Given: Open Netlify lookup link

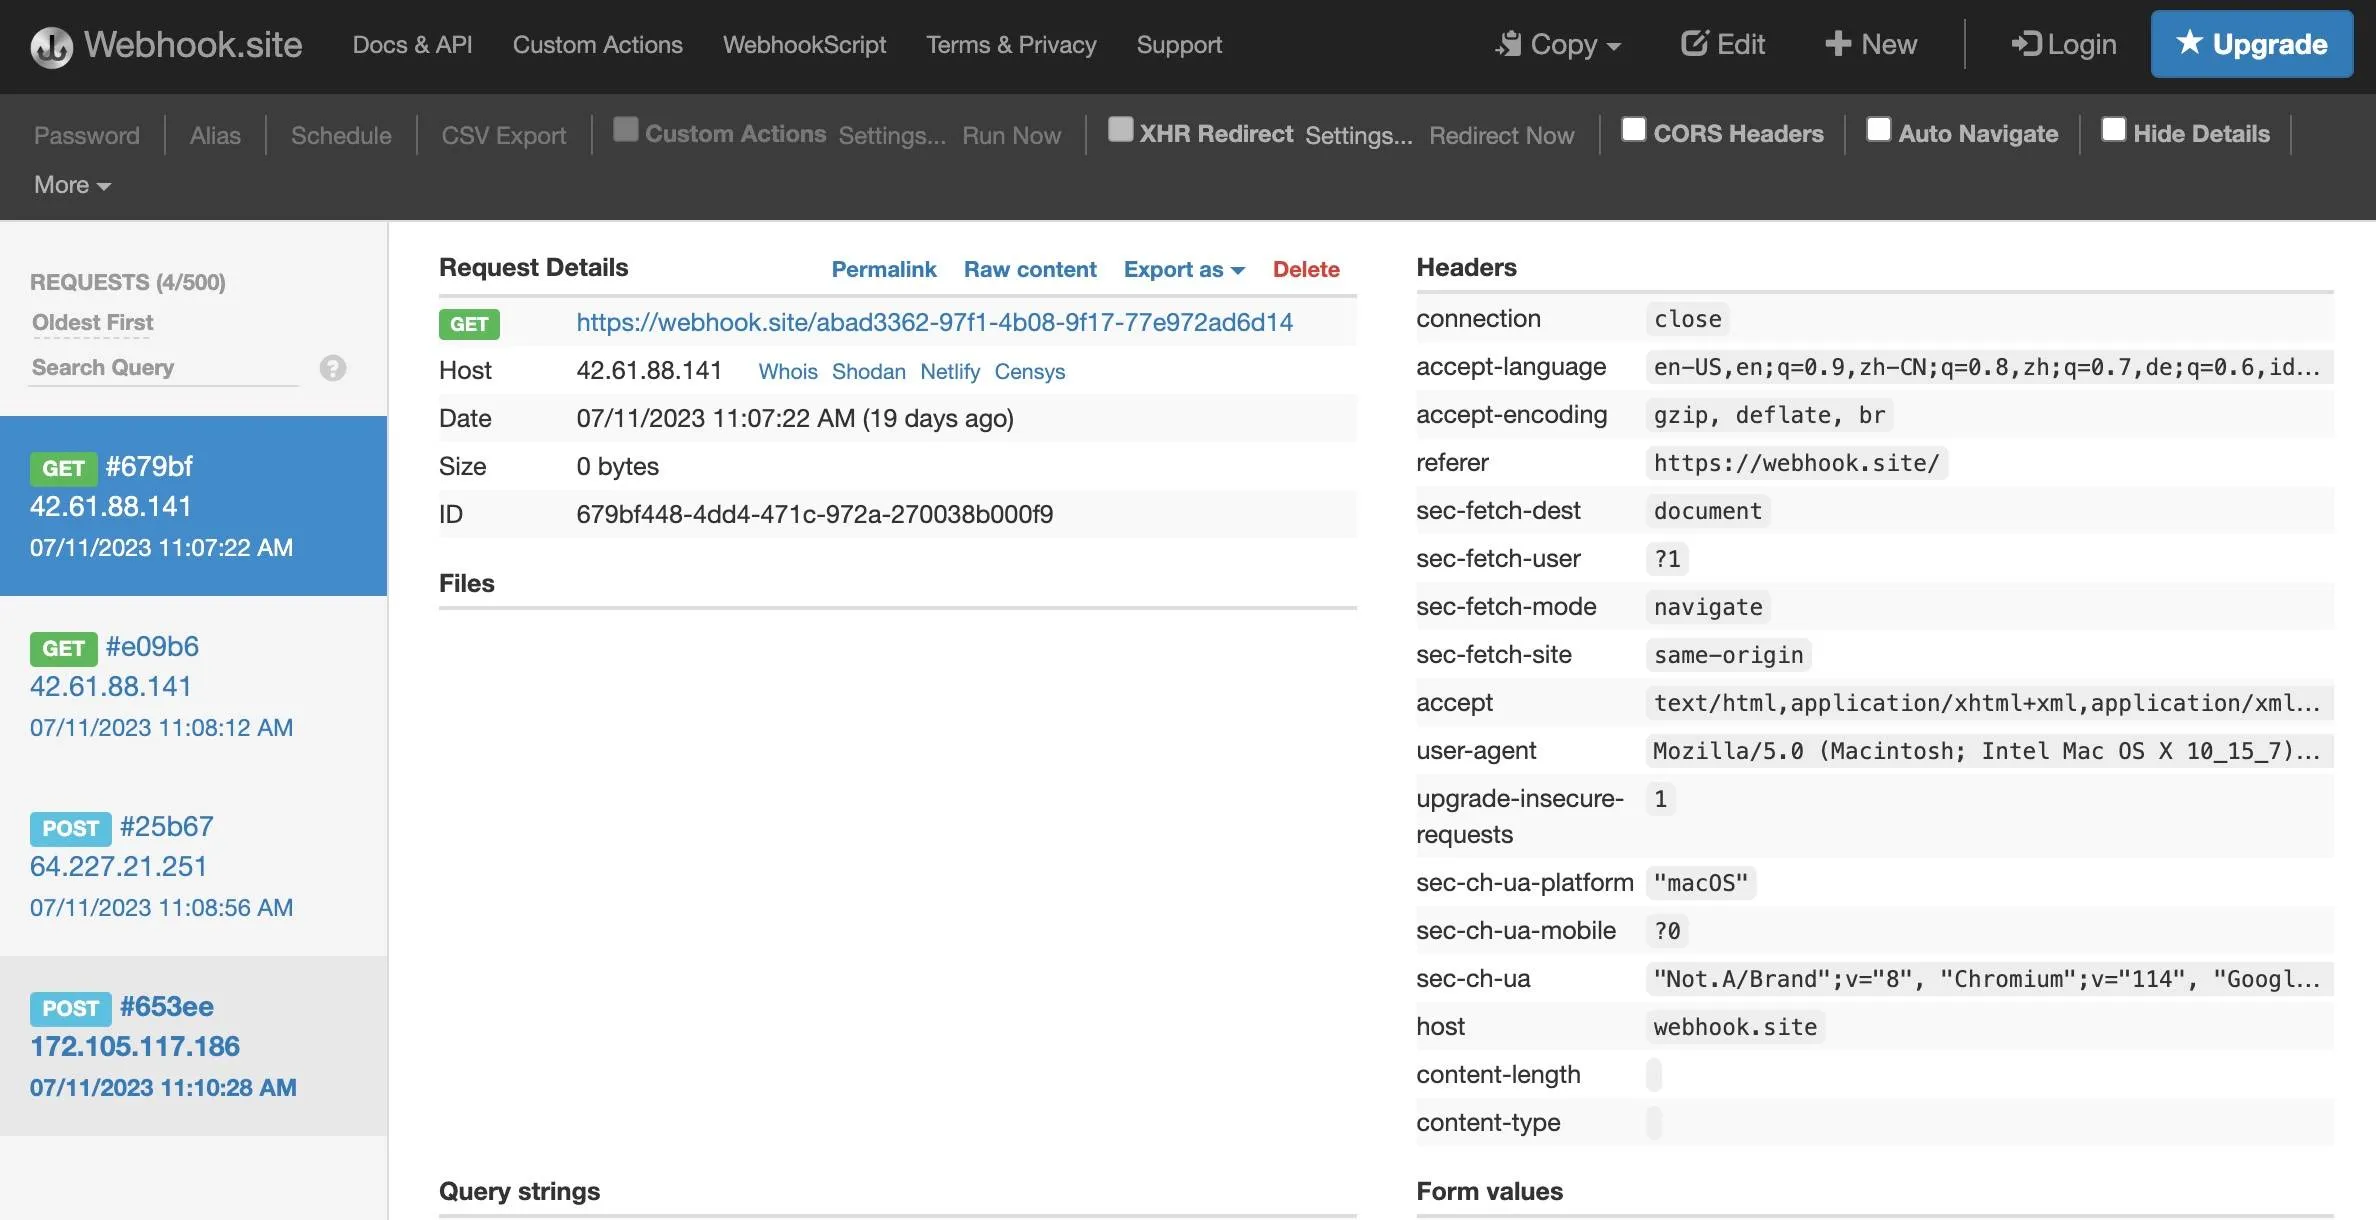Looking at the screenshot, I should point(950,372).
